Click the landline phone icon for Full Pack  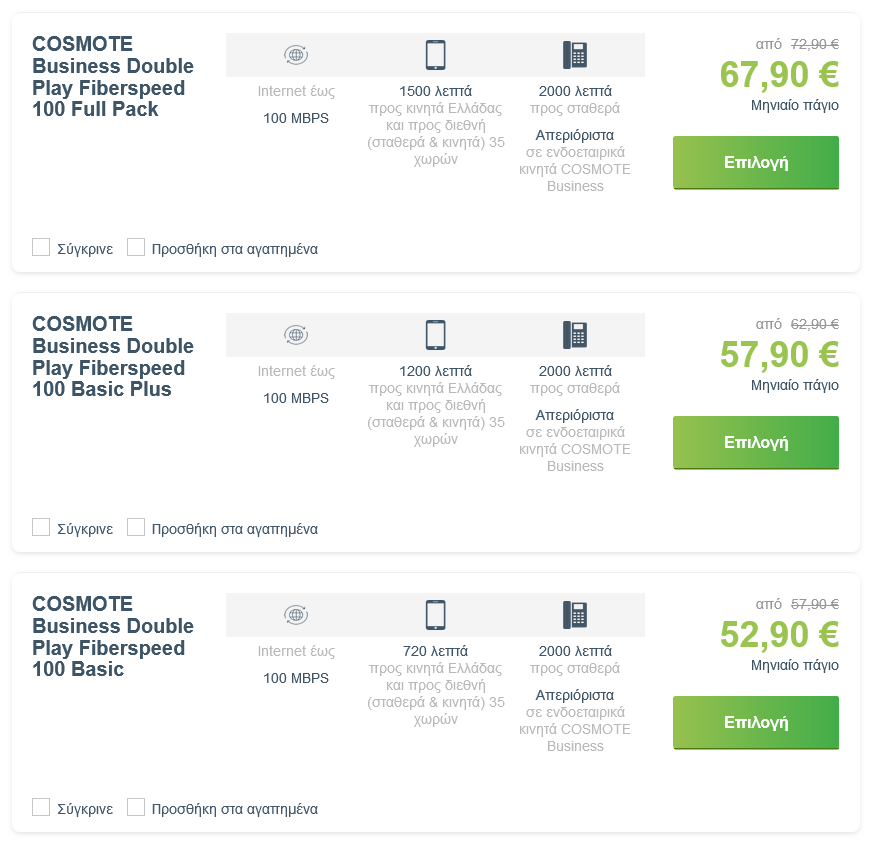pyautogui.click(x=575, y=55)
